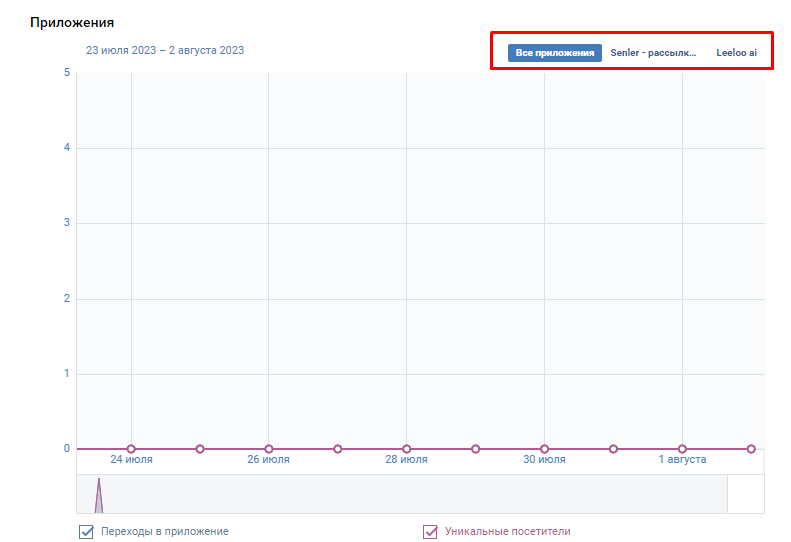Click the data point between 24 and 26 июля
This screenshot has height=542, width=791.
coord(200,449)
